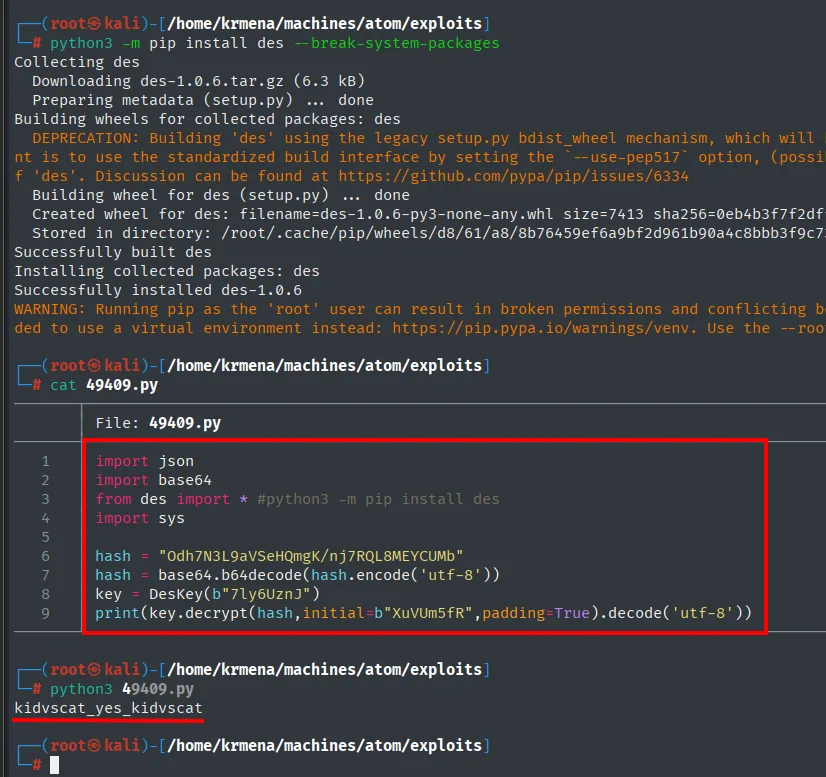Click the 'Successfully installed des-1.0.6' line

point(158,290)
